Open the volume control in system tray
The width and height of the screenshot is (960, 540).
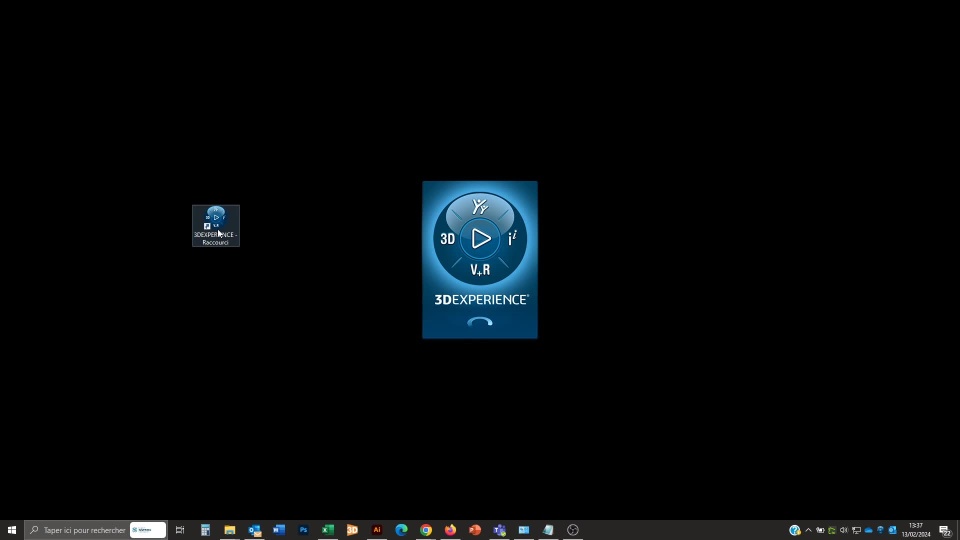(844, 530)
